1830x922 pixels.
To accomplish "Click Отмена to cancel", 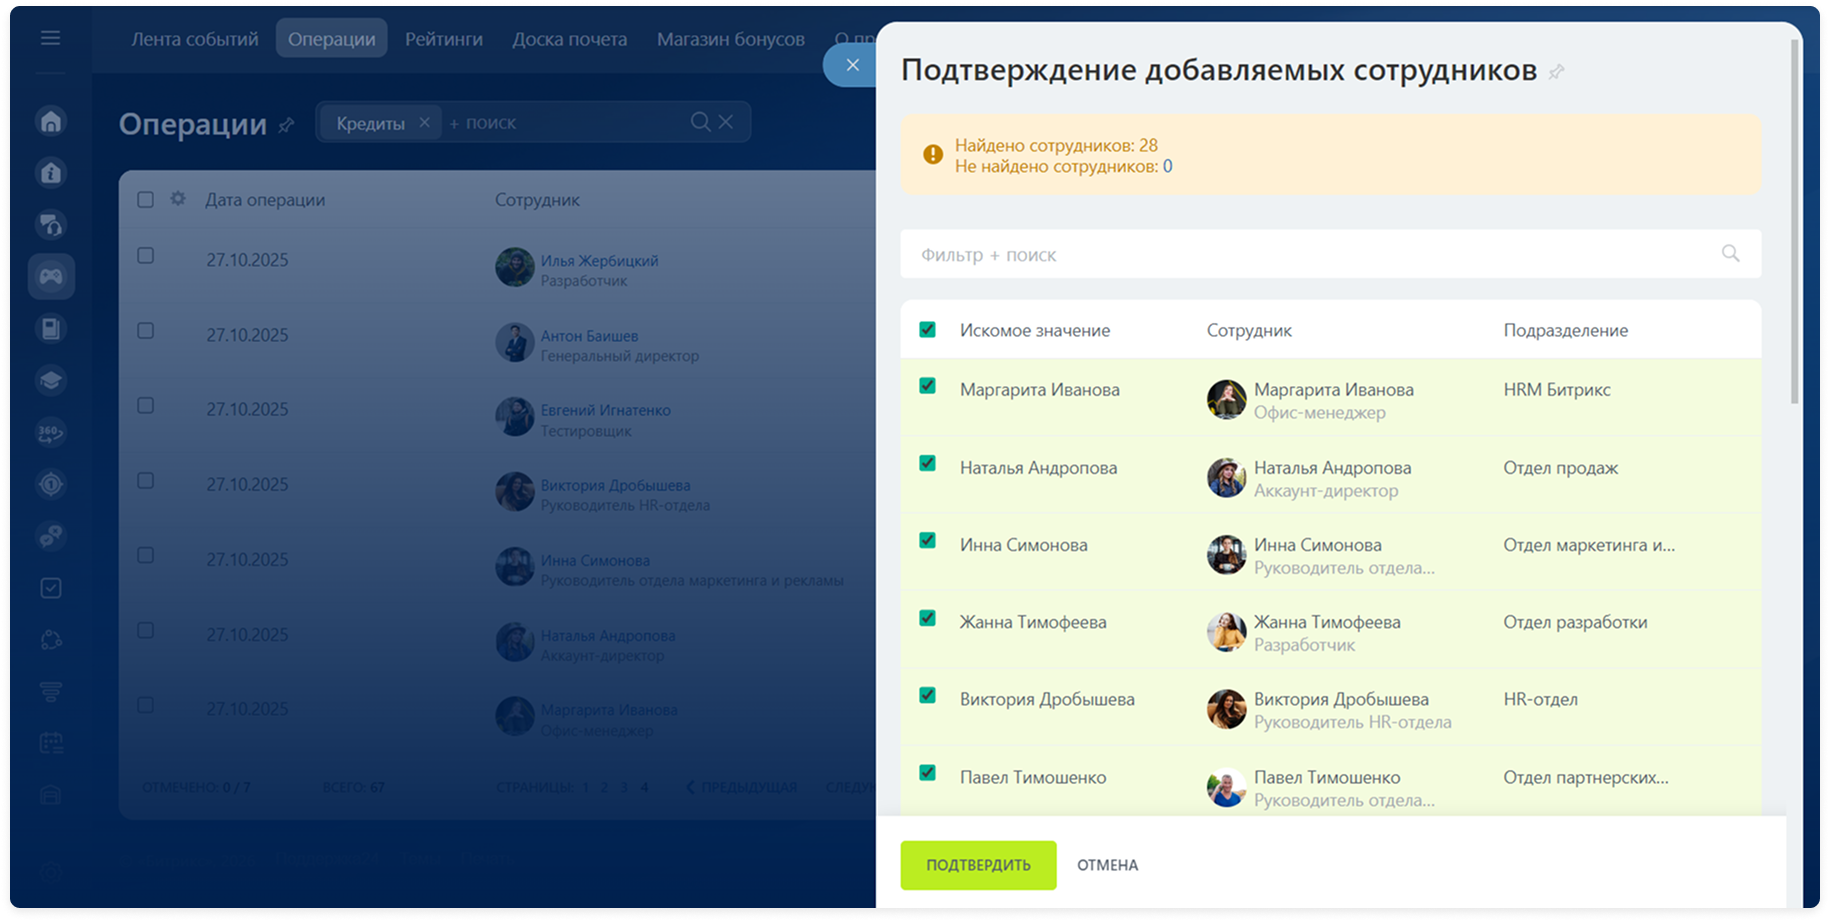I will point(1107,865).
